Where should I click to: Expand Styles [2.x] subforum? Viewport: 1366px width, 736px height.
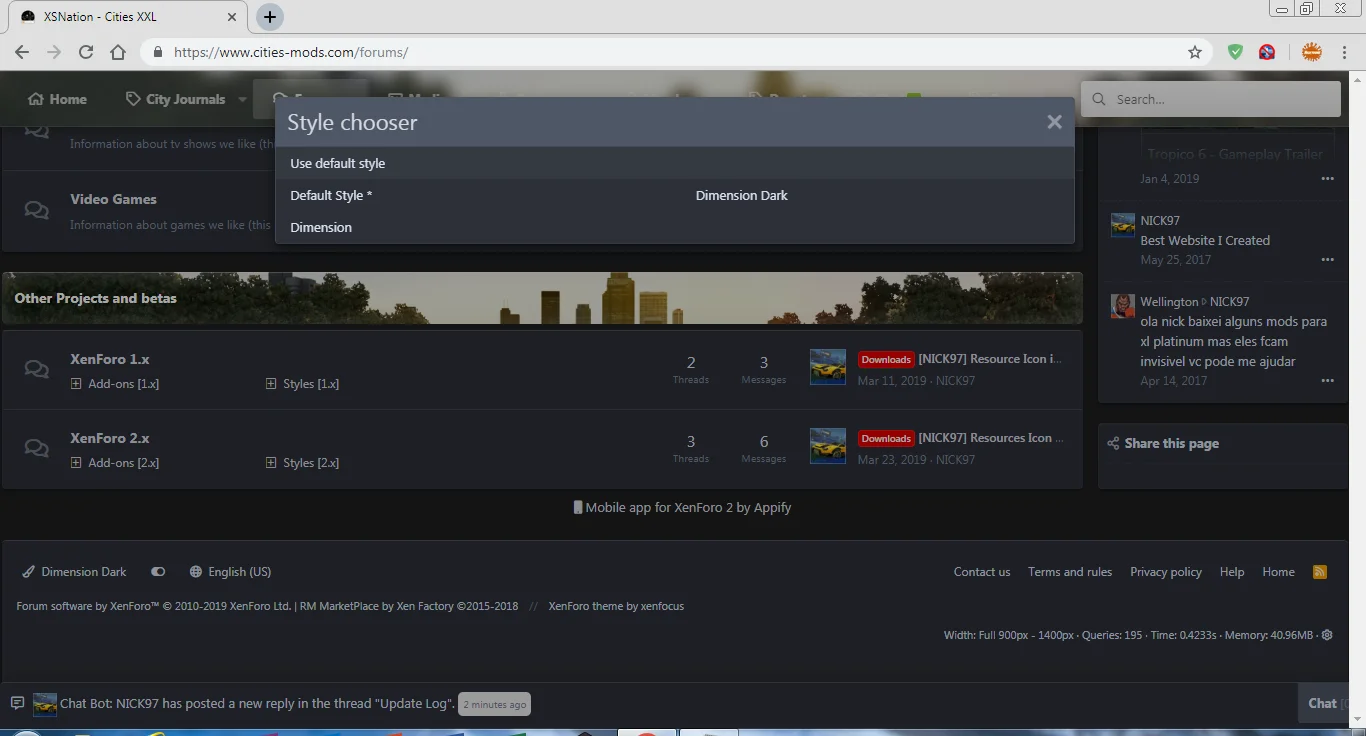tap(303, 462)
